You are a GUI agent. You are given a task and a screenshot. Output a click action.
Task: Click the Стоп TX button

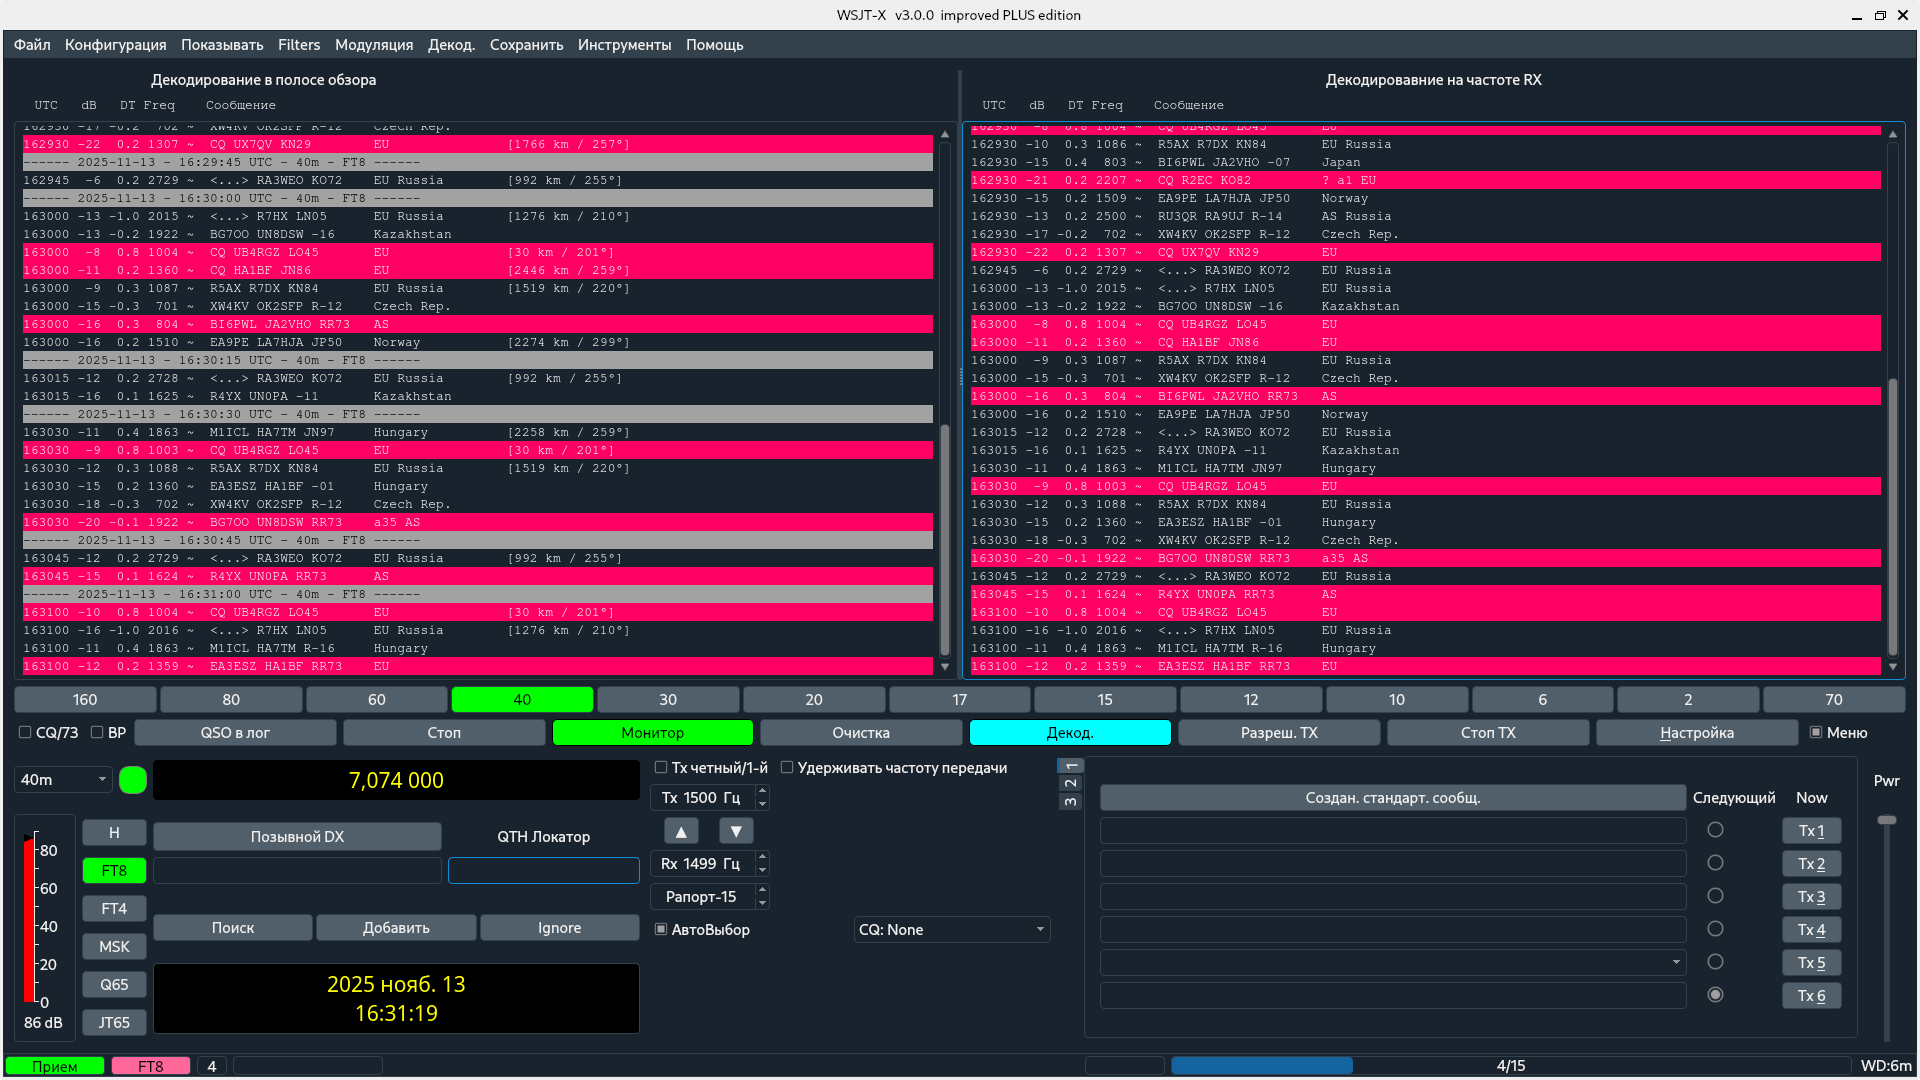coord(1487,733)
